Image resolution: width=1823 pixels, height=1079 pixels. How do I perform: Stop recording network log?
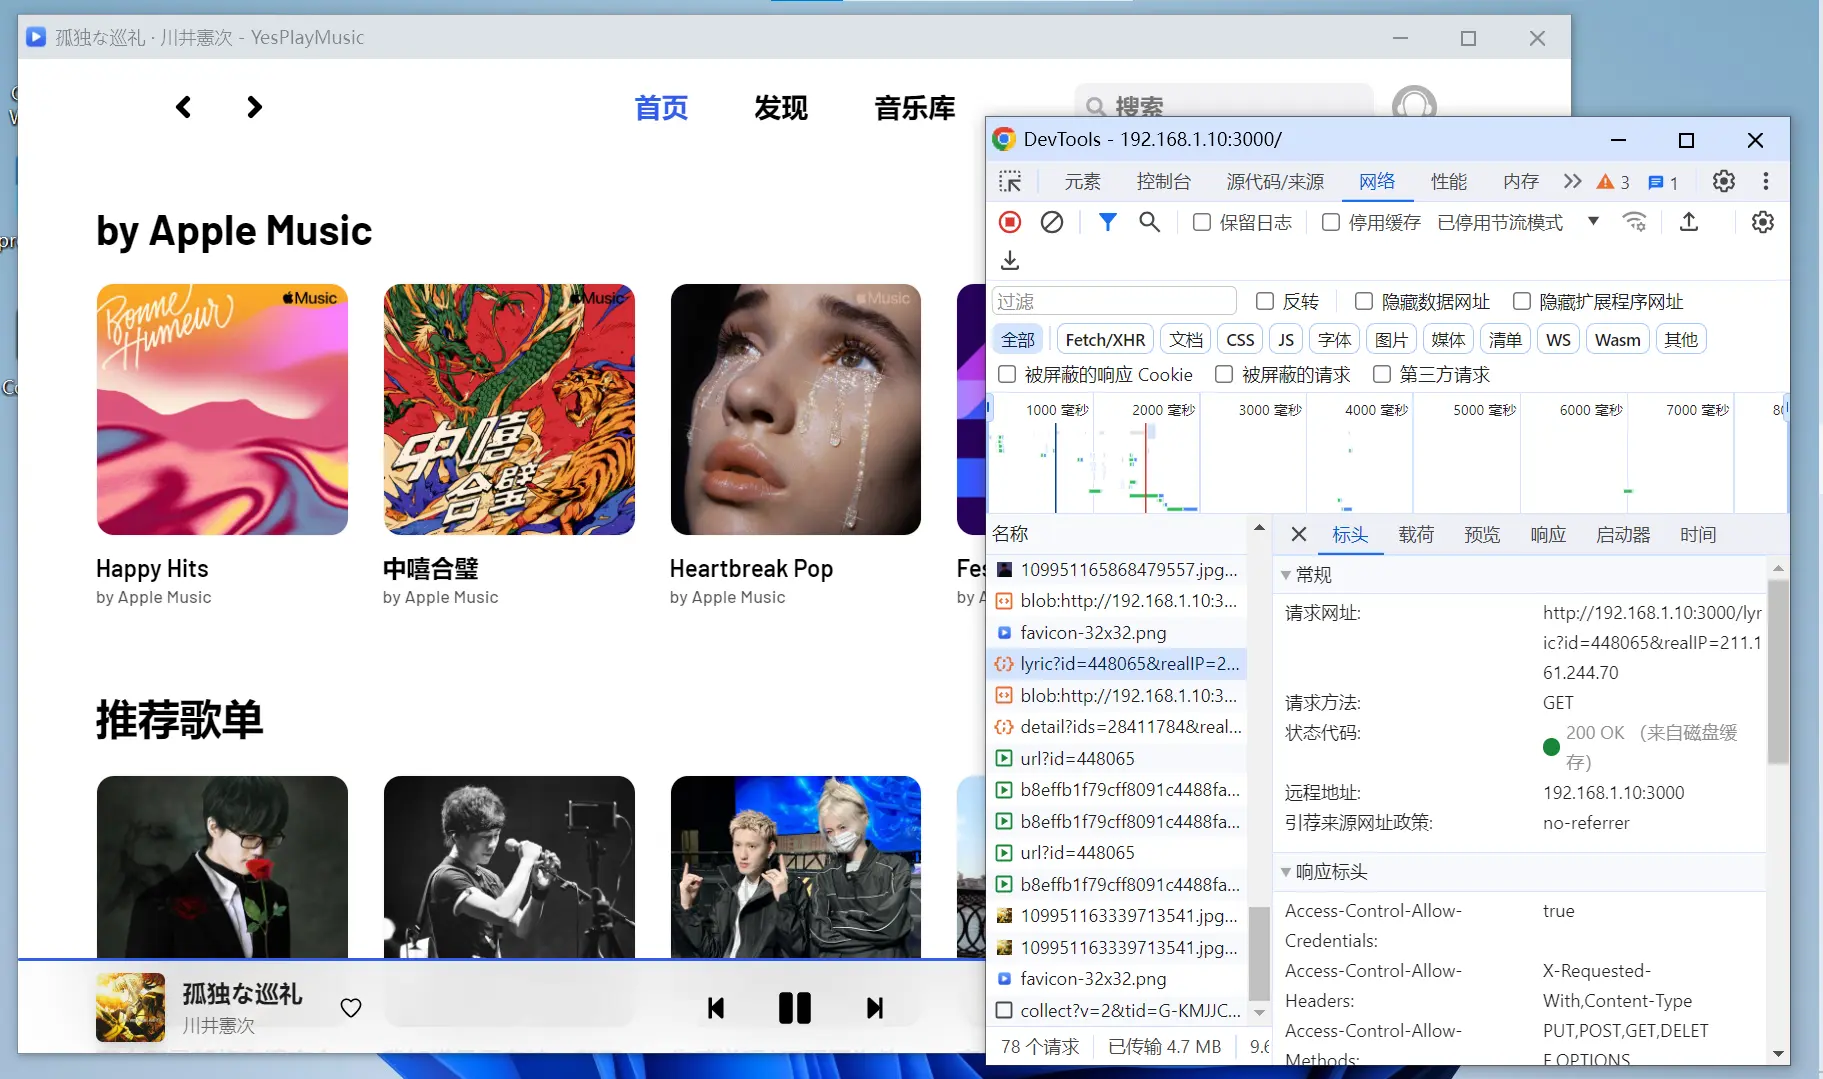tap(1010, 222)
